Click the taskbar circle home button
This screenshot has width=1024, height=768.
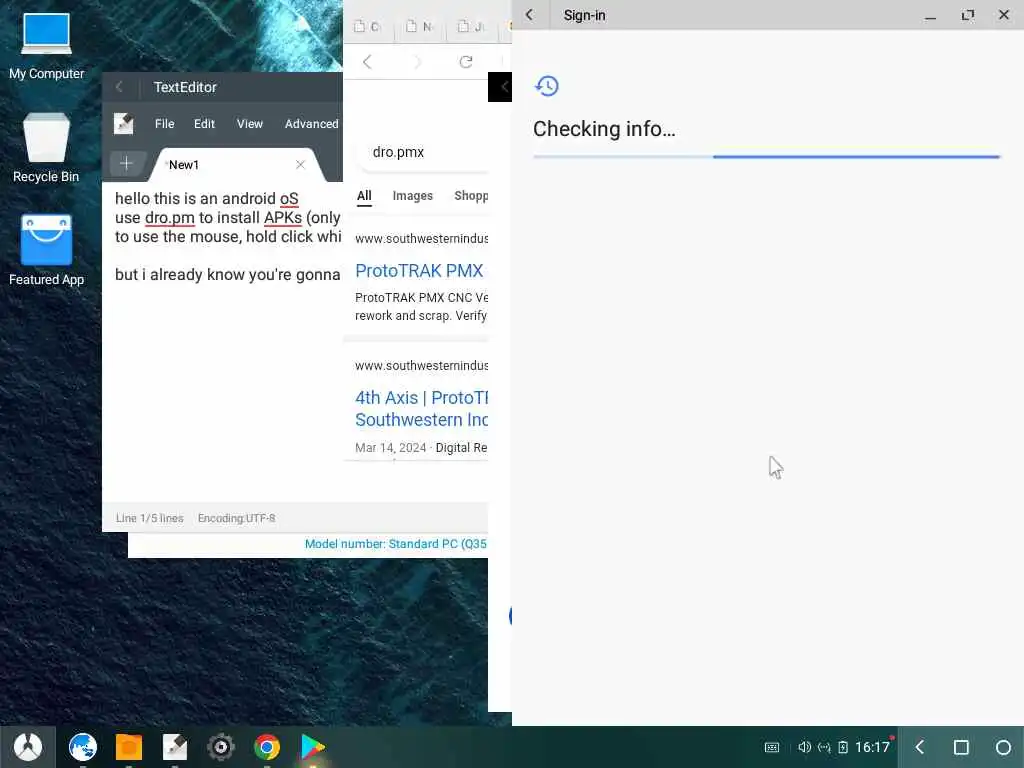click(x=1004, y=747)
